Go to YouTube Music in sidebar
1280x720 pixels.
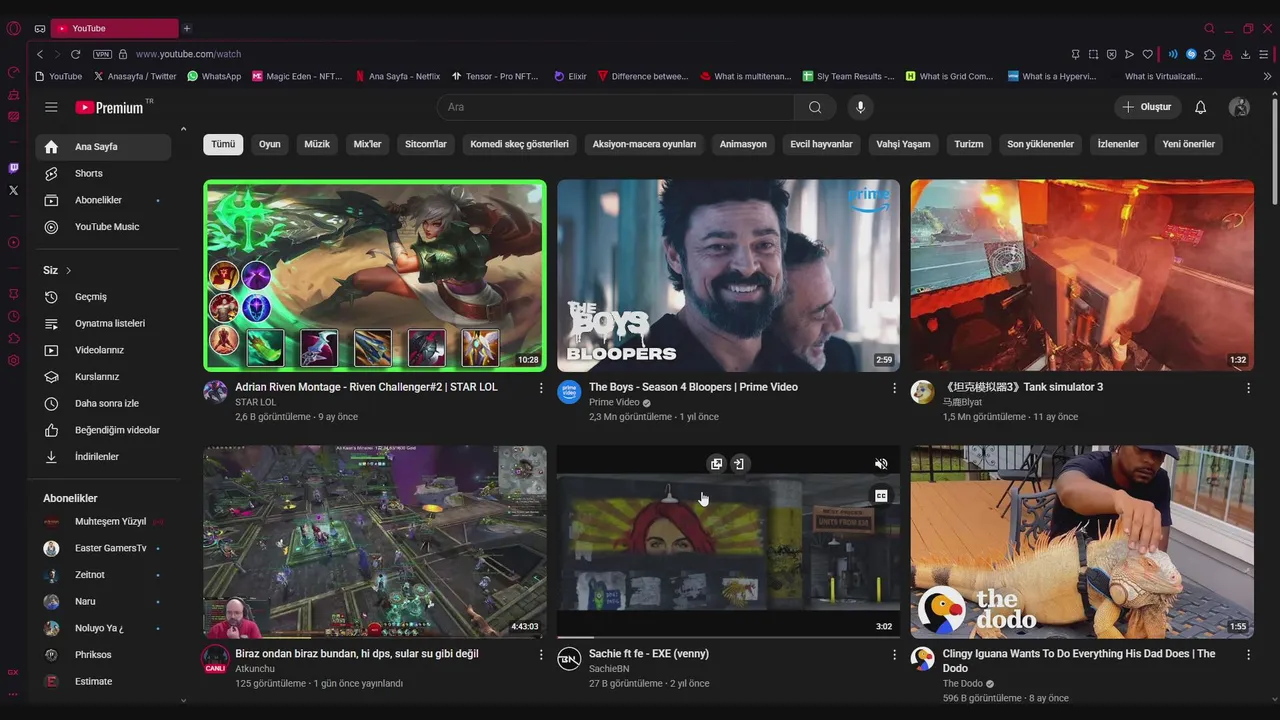click(x=103, y=227)
